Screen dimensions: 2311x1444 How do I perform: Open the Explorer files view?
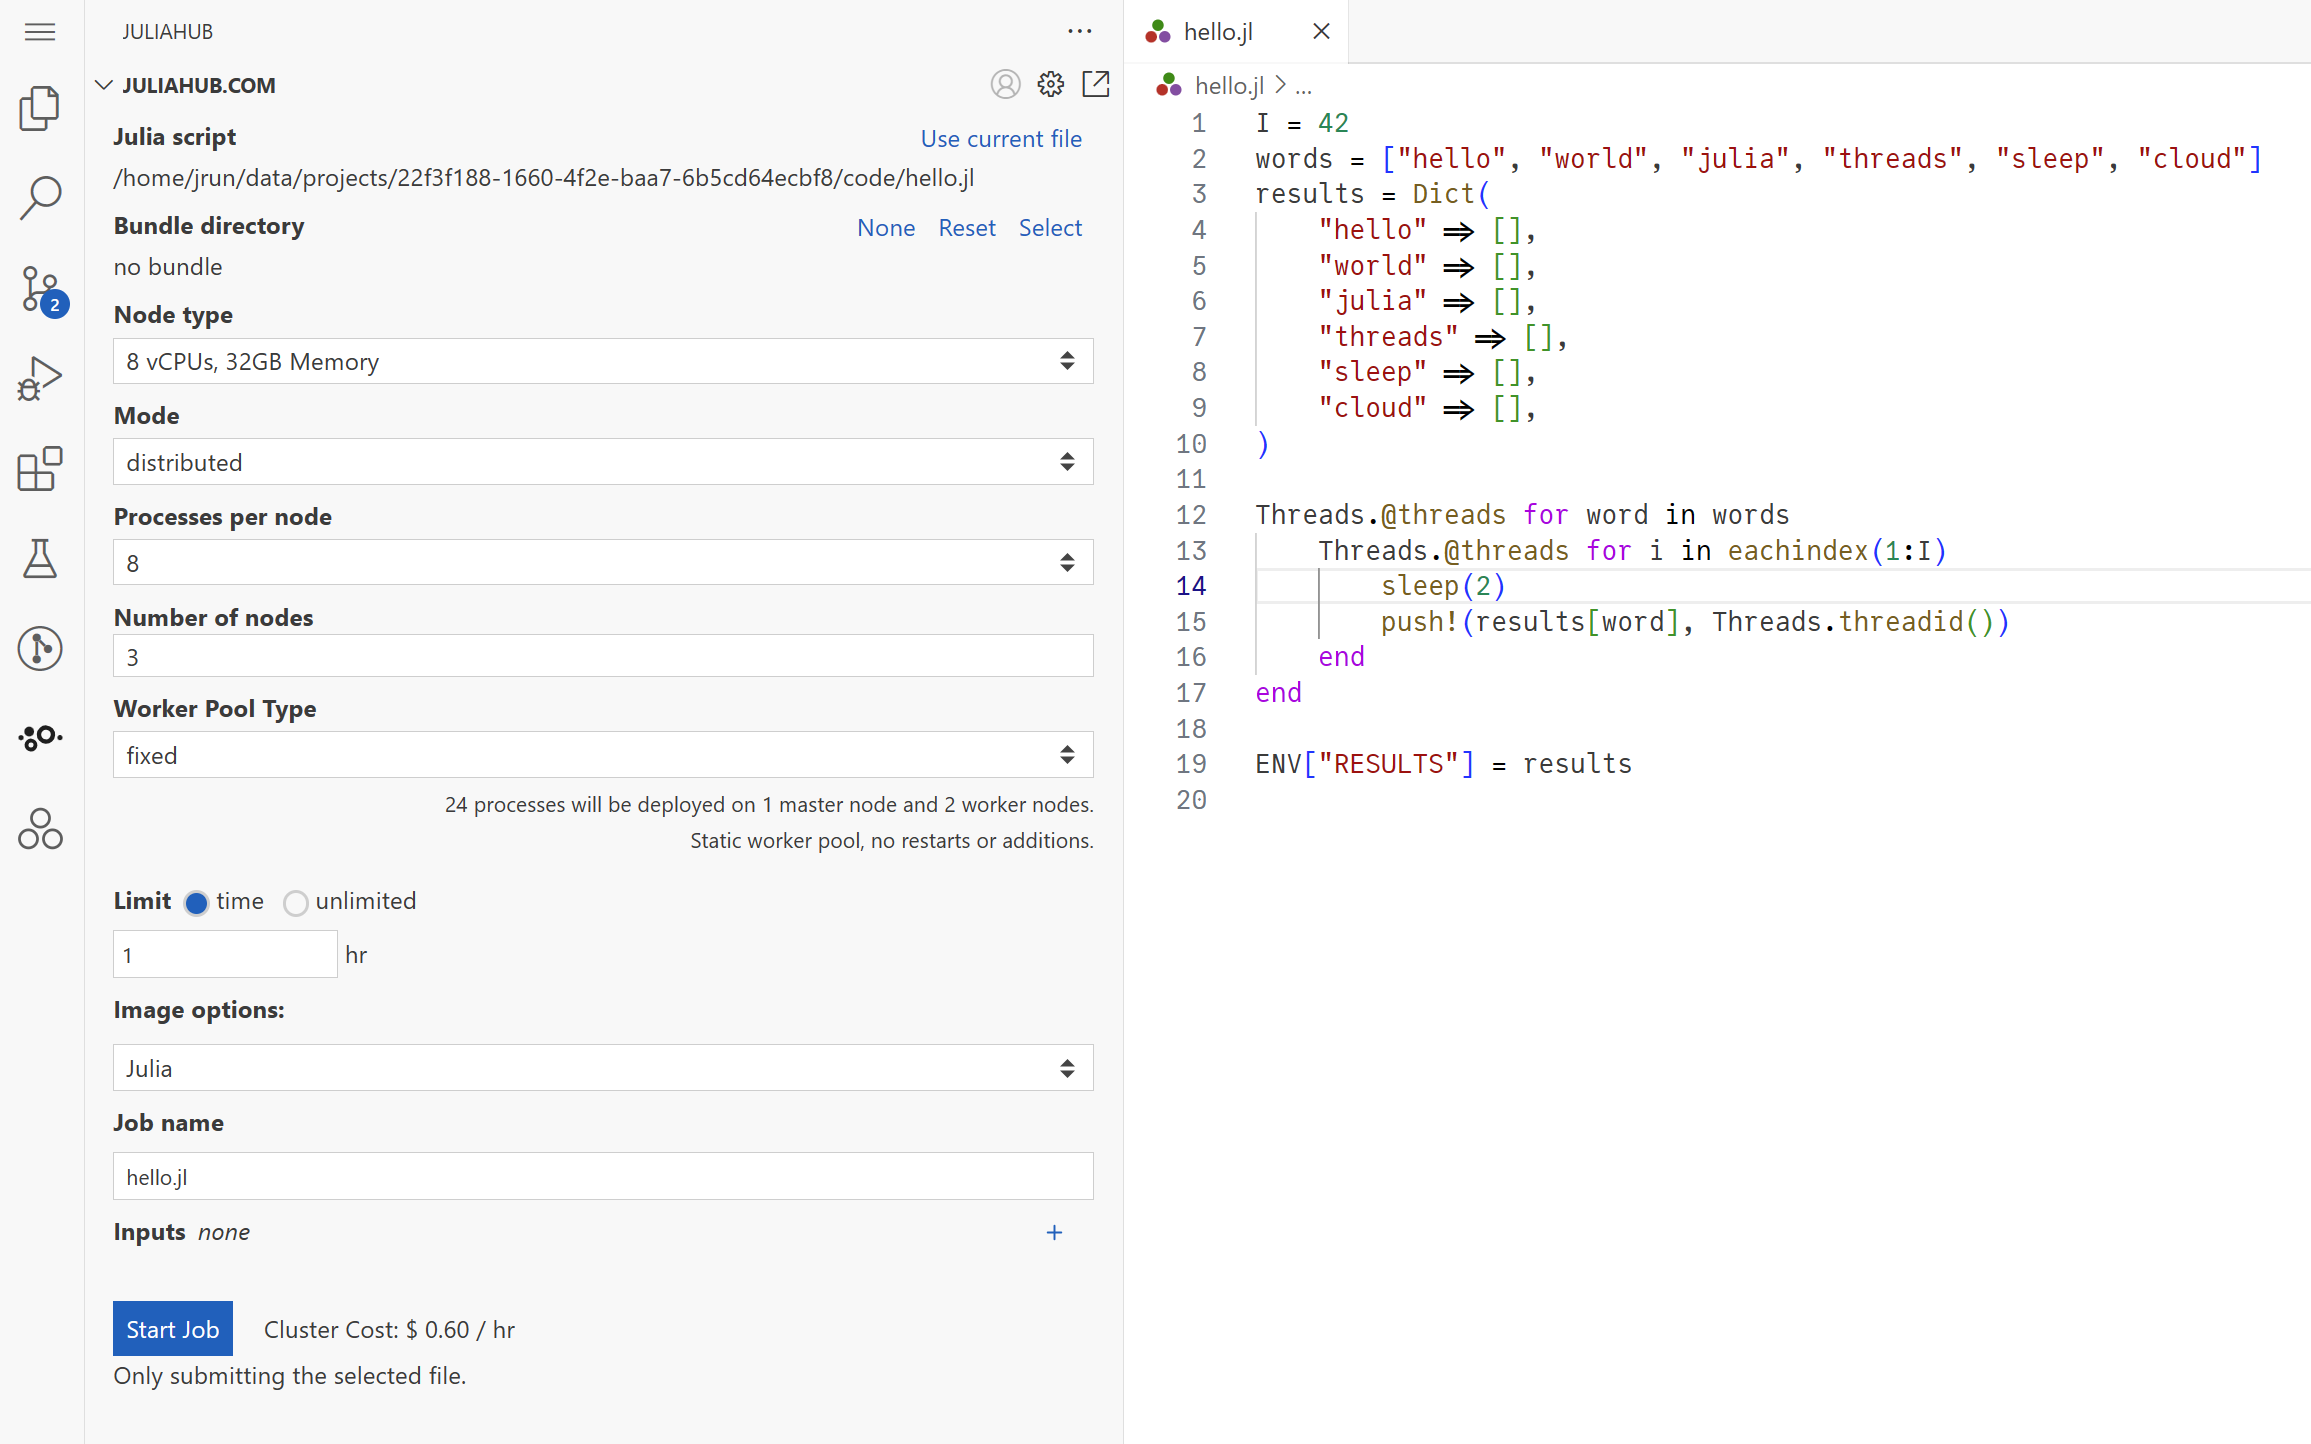coord(40,108)
